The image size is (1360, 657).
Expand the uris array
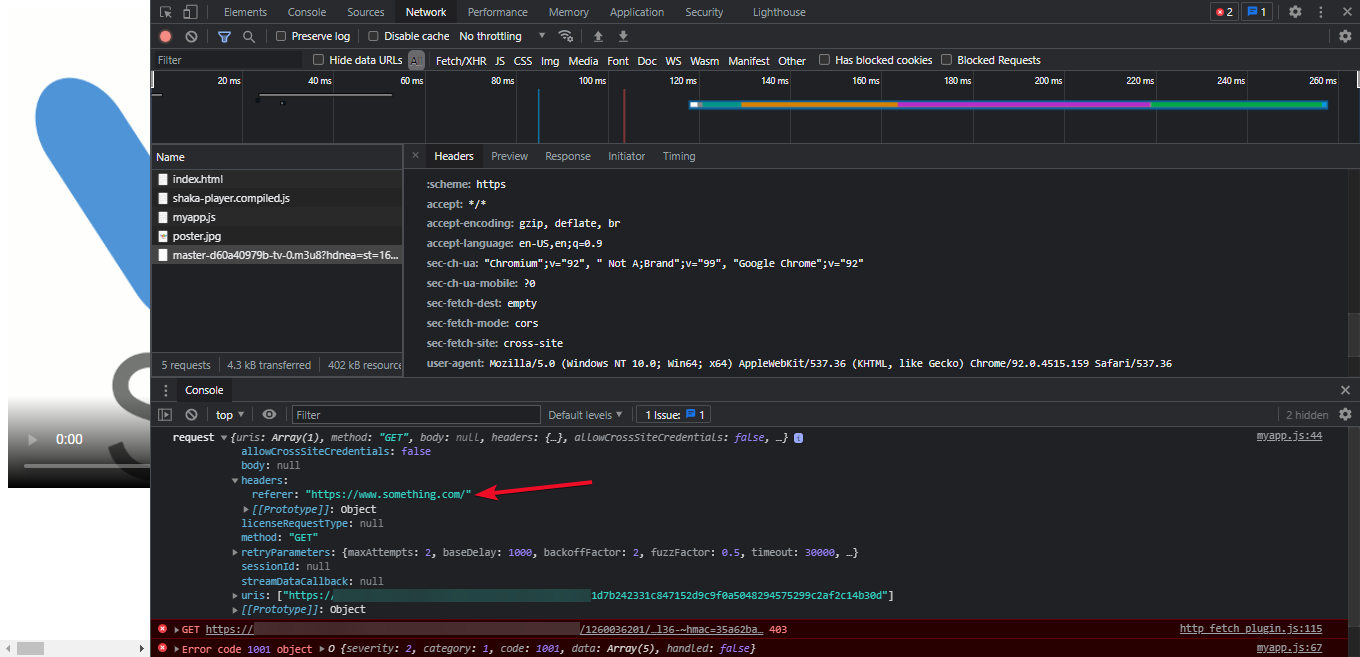click(236, 596)
